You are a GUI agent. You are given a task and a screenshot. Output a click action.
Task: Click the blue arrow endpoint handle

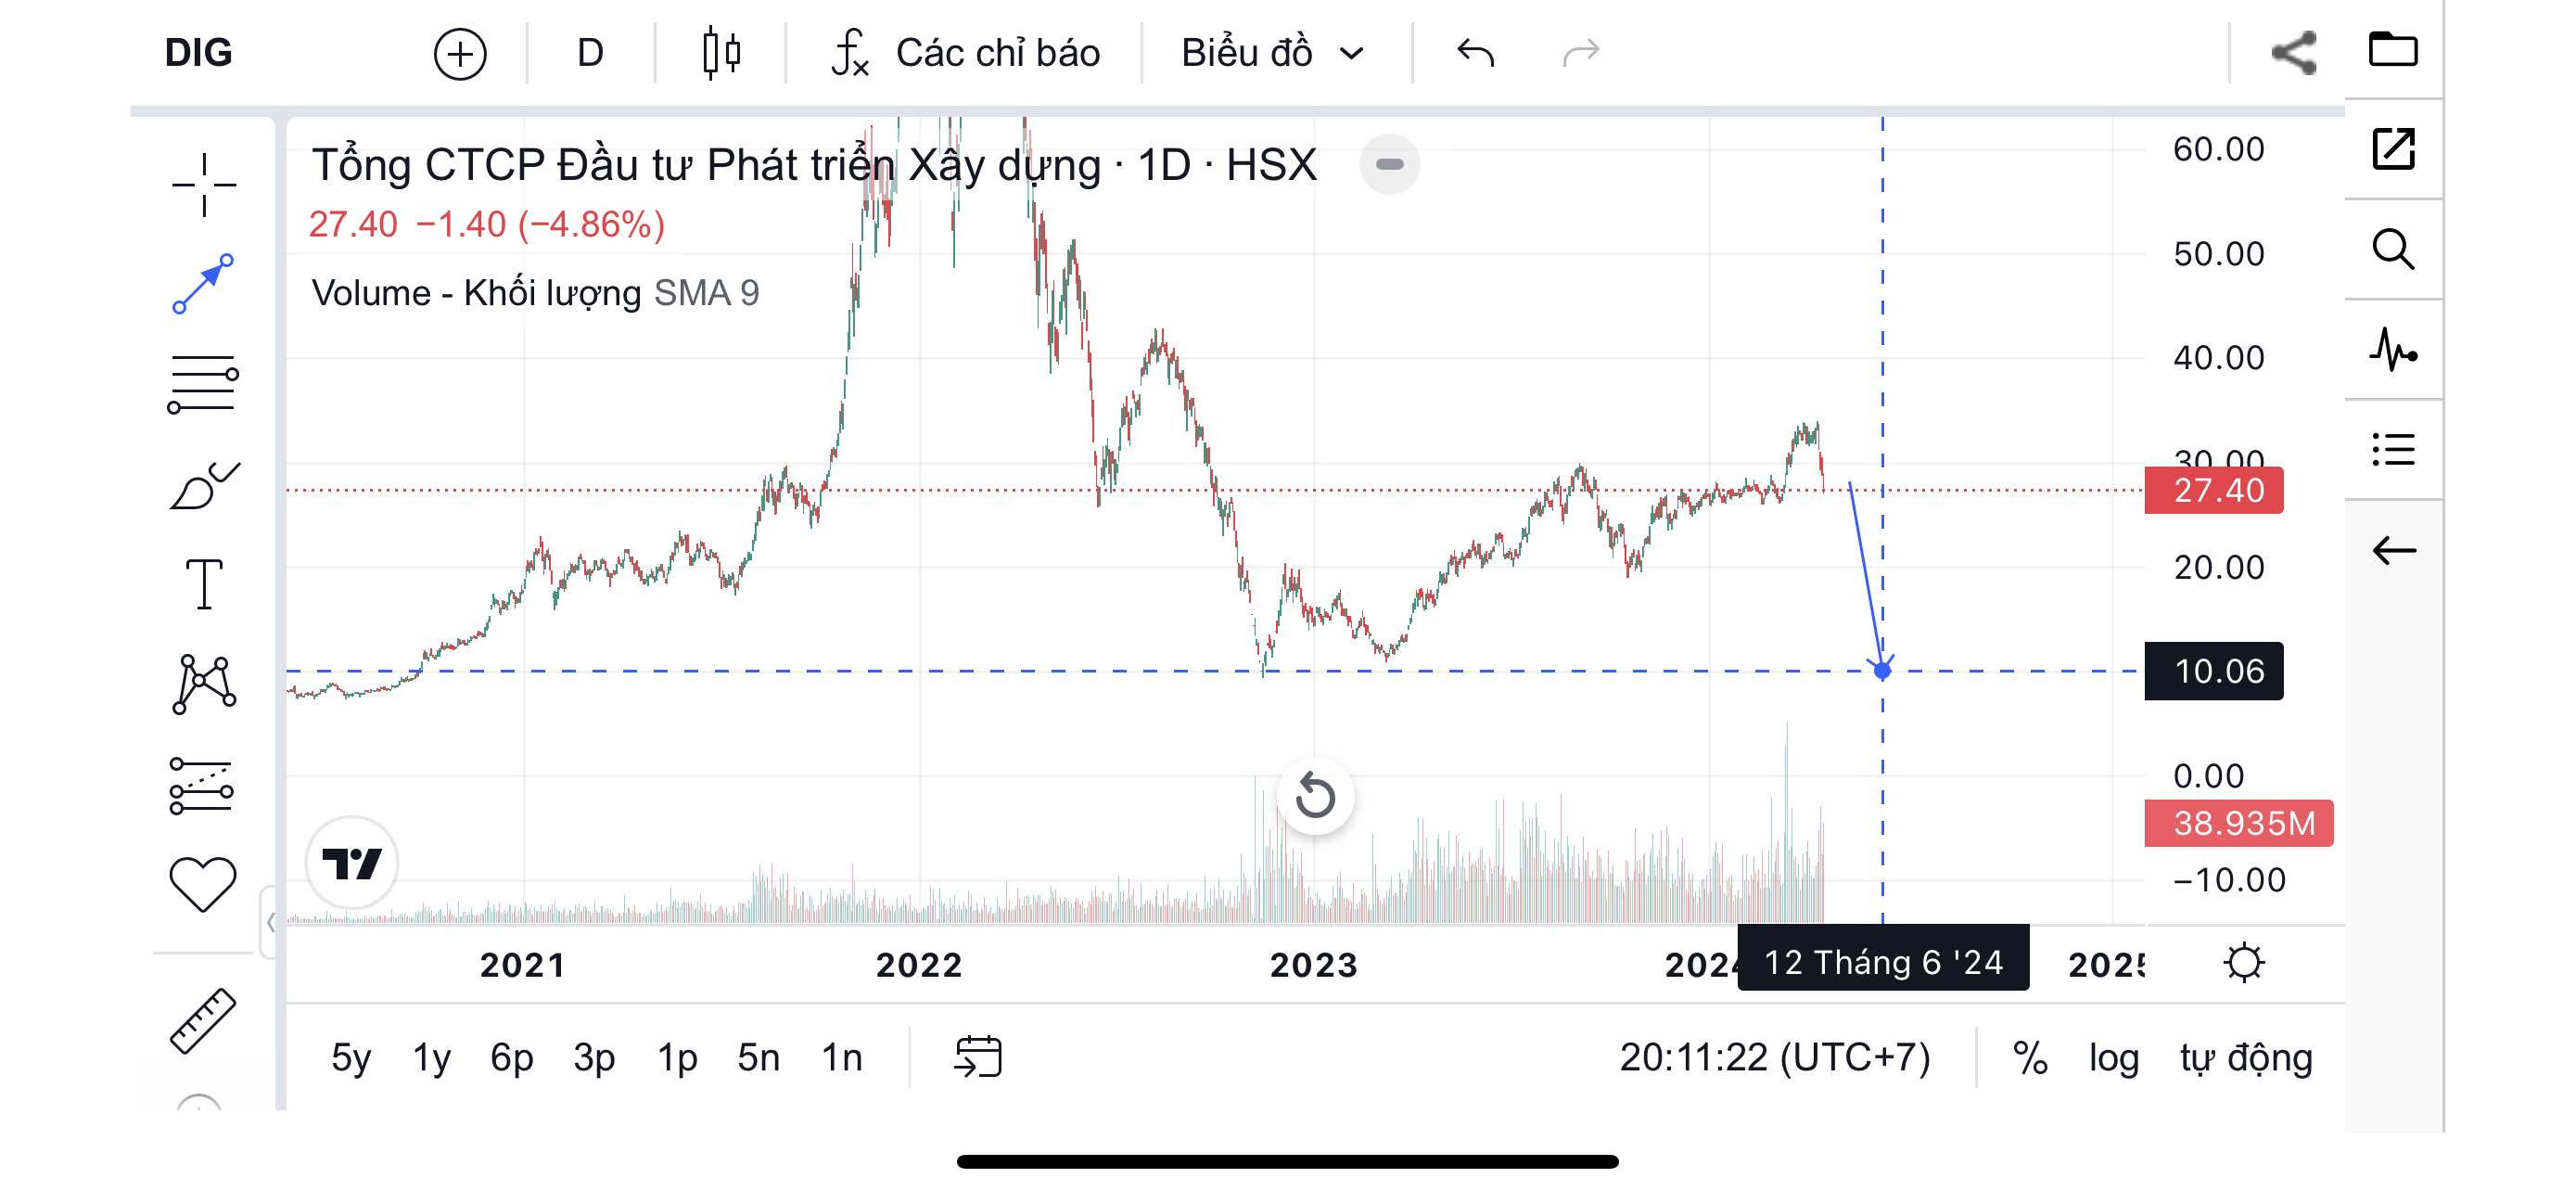pos(1882,671)
